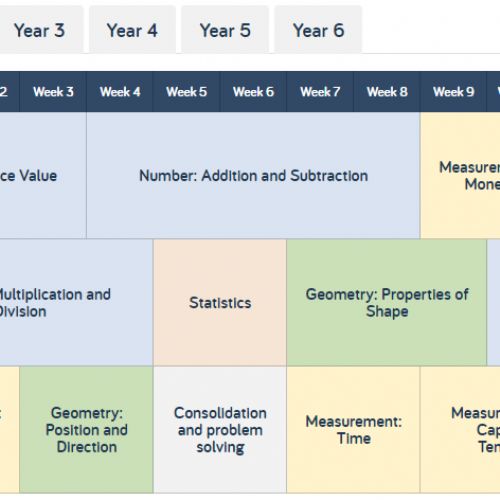Open Consolidation and problem solving block
500x500 pixels.
[220, 430]
